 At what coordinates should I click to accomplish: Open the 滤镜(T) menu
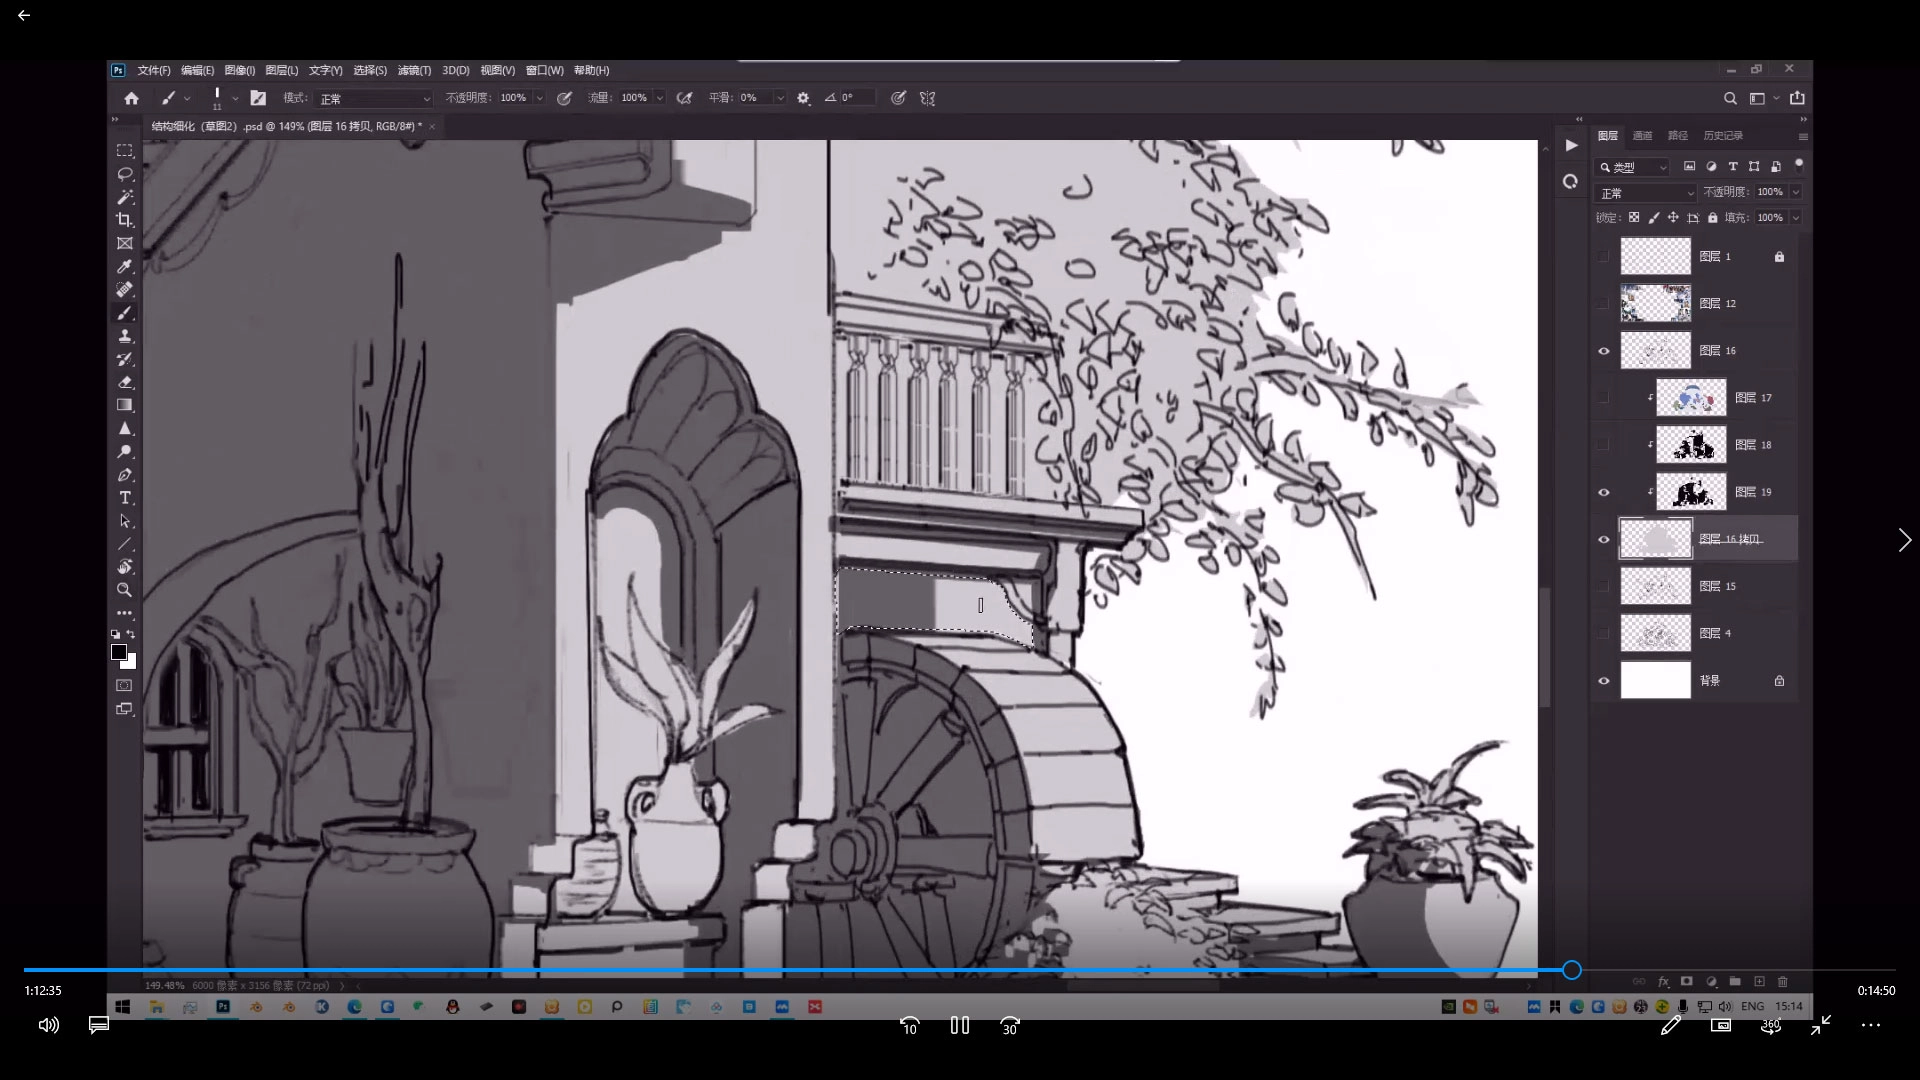pos(414,70)
